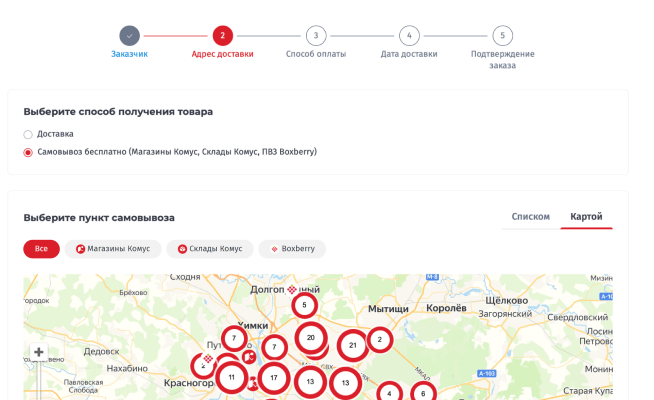Select the Boxberry marker near Красногорск cluster
Image resolution: width=654 pixels, height=400 pixels.
[x=208, y=358]
